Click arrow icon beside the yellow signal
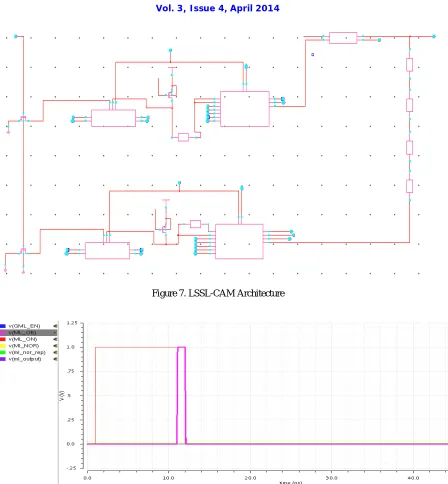Image resolution: width=448 pixels, height=484 pixels. 55,346
